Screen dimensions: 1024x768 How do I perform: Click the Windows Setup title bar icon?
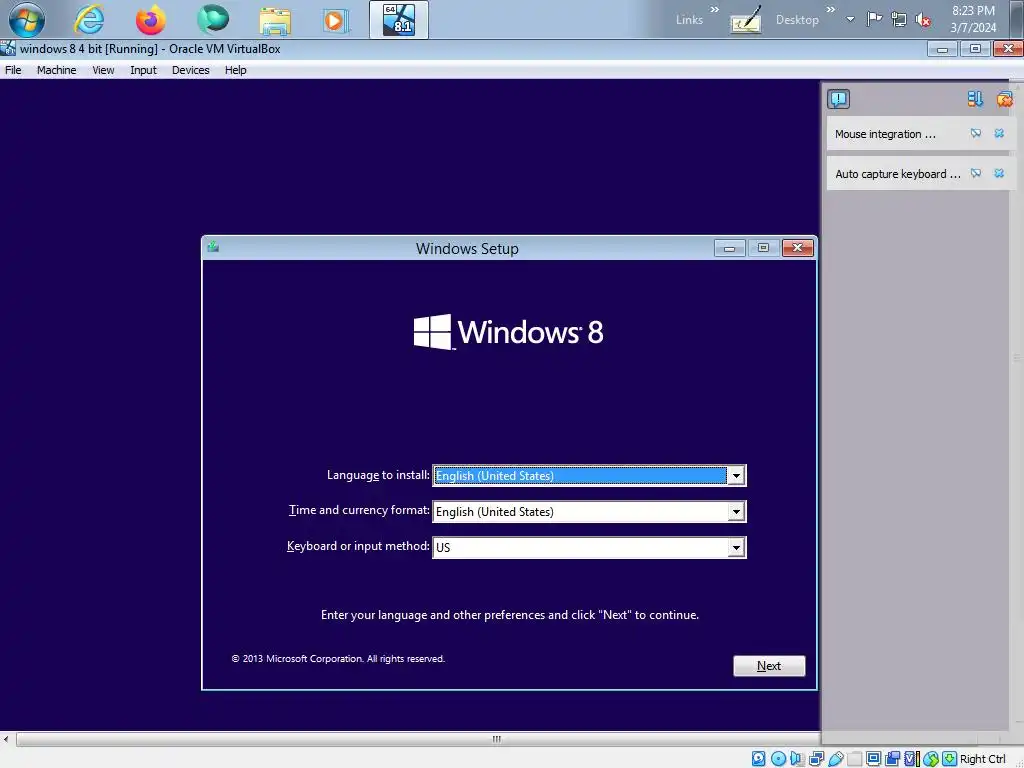point(213,247)
